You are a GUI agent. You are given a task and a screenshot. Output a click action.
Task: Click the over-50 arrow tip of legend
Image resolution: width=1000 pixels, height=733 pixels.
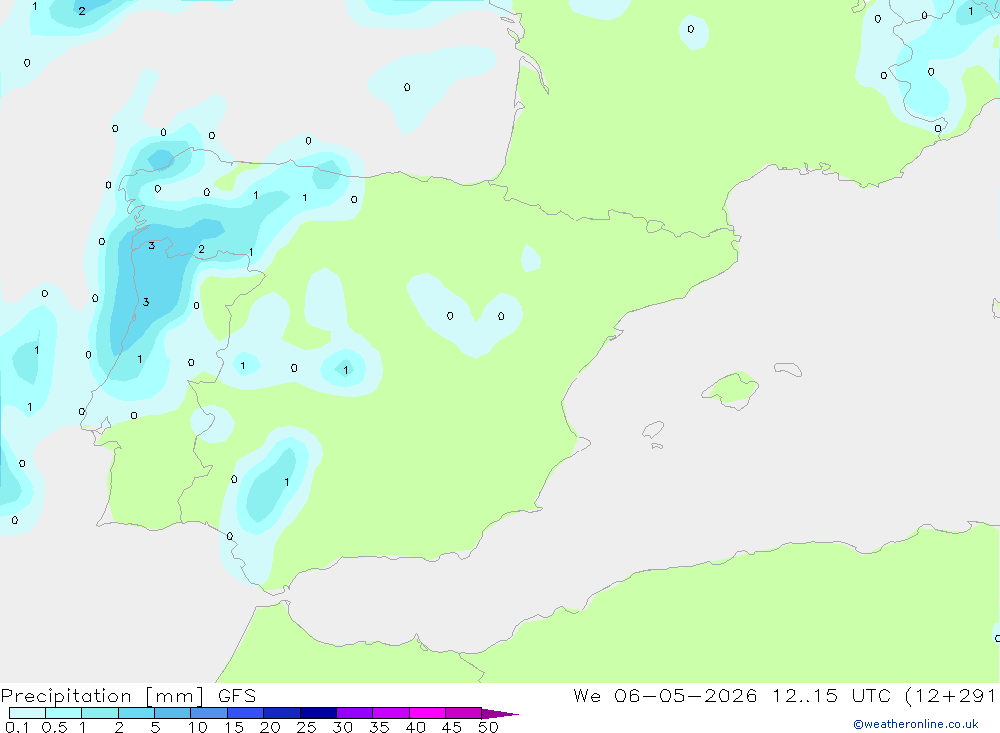click(x=500, y=714)
